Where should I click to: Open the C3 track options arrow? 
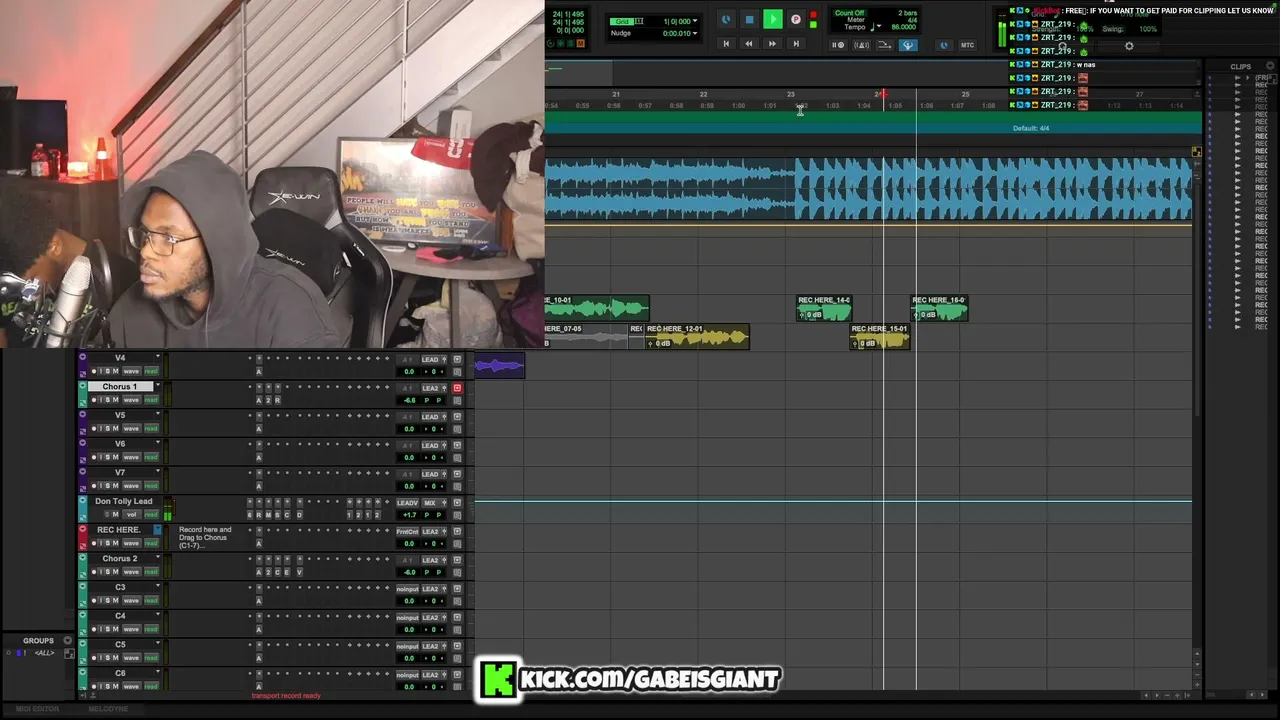coord(157,587)
